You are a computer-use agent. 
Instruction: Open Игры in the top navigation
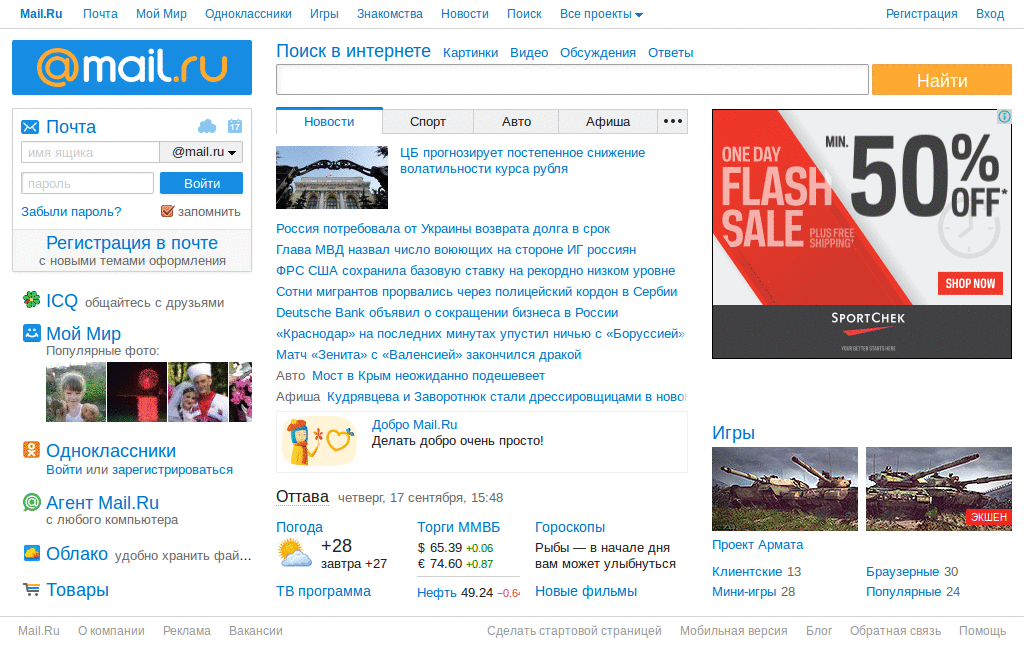pos(324,14)
